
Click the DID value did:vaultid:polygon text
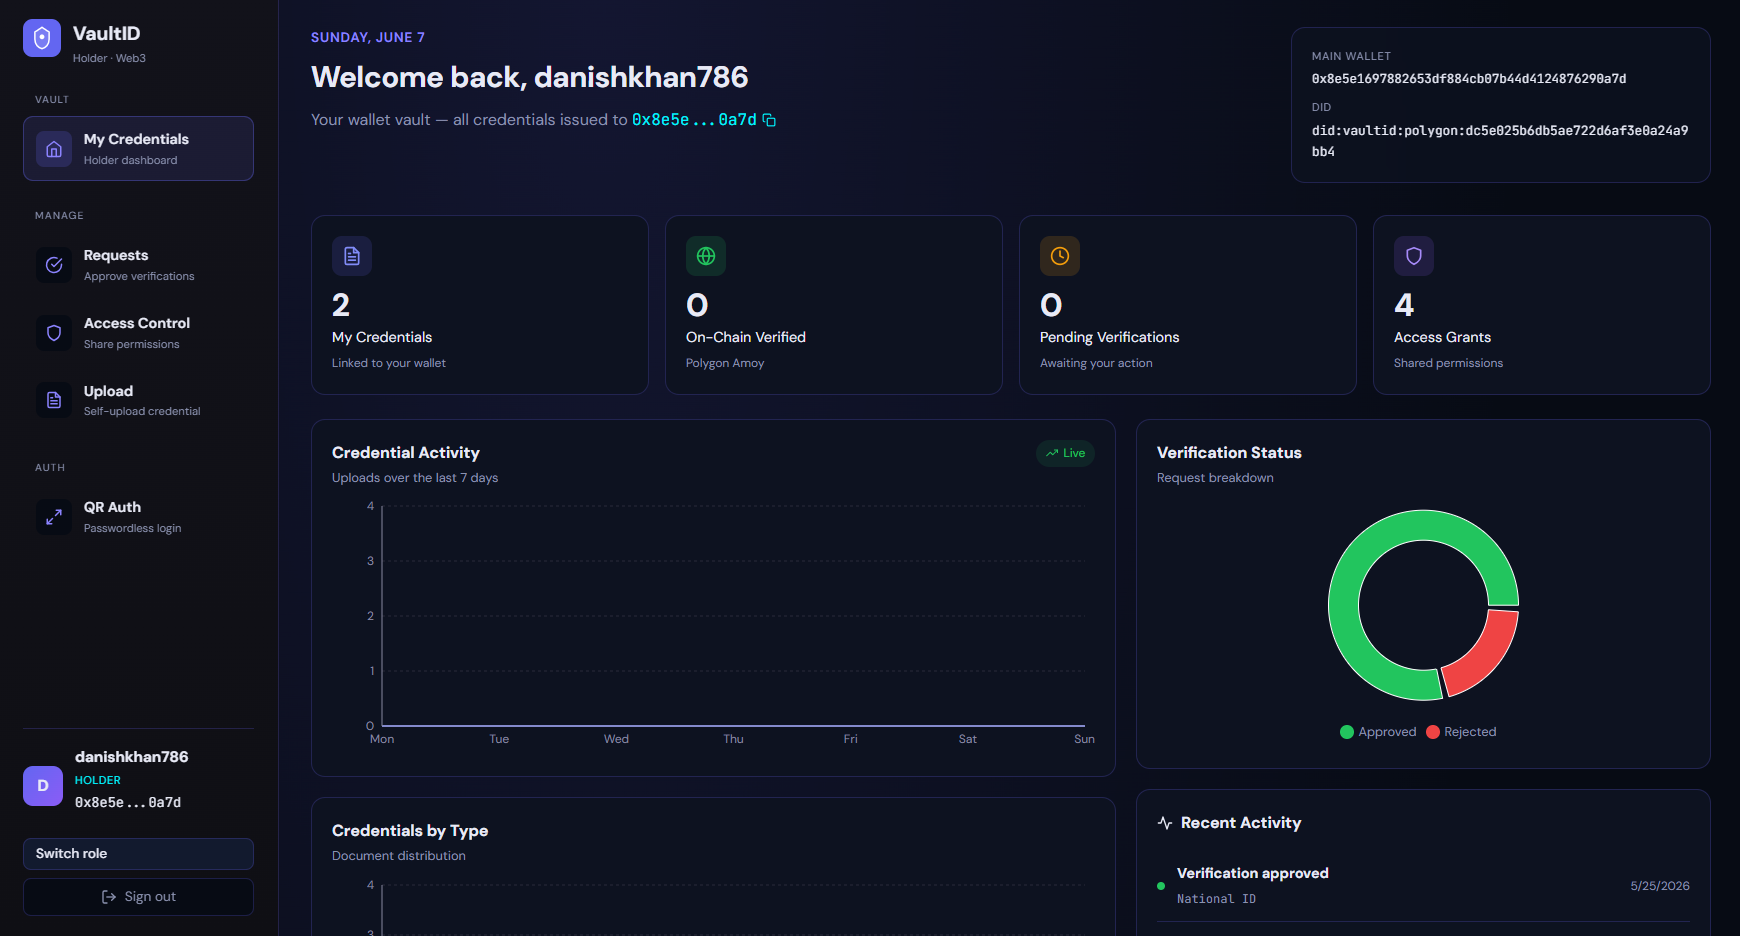(1500, 141)
